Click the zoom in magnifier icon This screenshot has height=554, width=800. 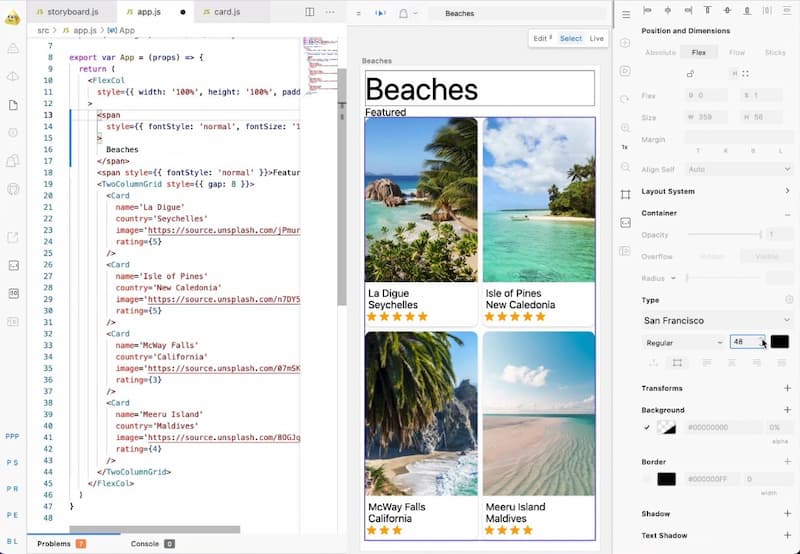click(x=625, y=128)
